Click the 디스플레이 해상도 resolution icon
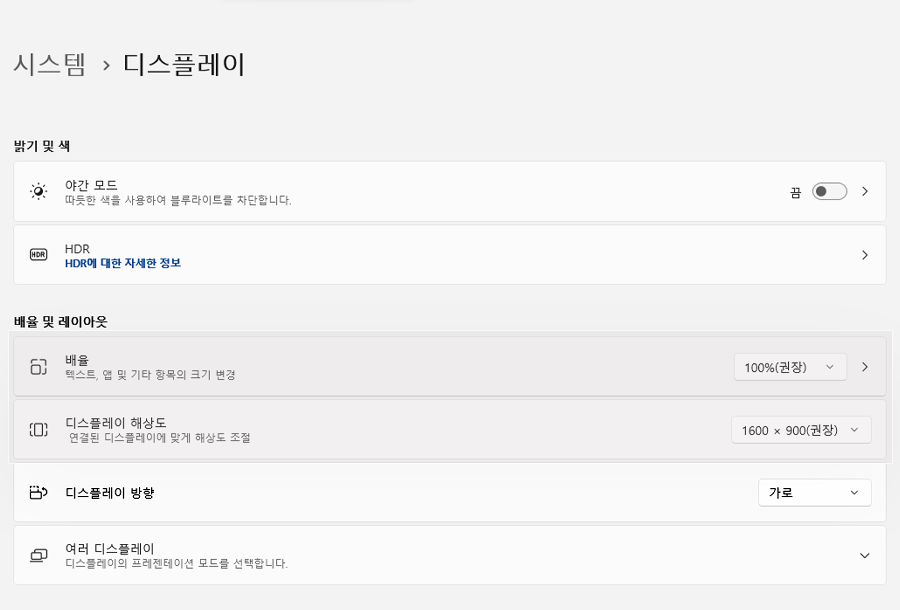Screen dimensions: 900x610 (x=38, y=430)
